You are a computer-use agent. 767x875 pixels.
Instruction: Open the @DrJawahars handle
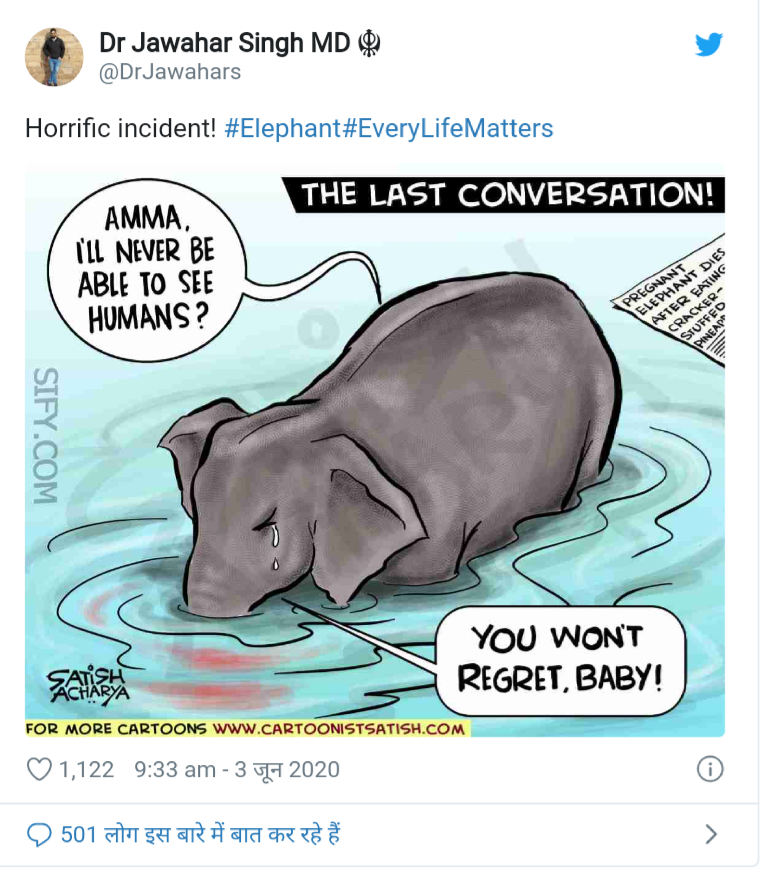point(170,72)
